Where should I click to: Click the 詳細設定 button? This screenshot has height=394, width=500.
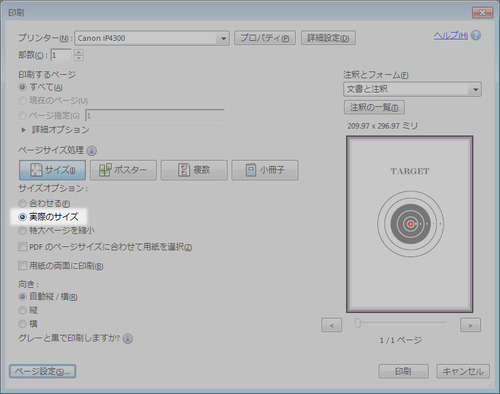click(x=328, y=38)
